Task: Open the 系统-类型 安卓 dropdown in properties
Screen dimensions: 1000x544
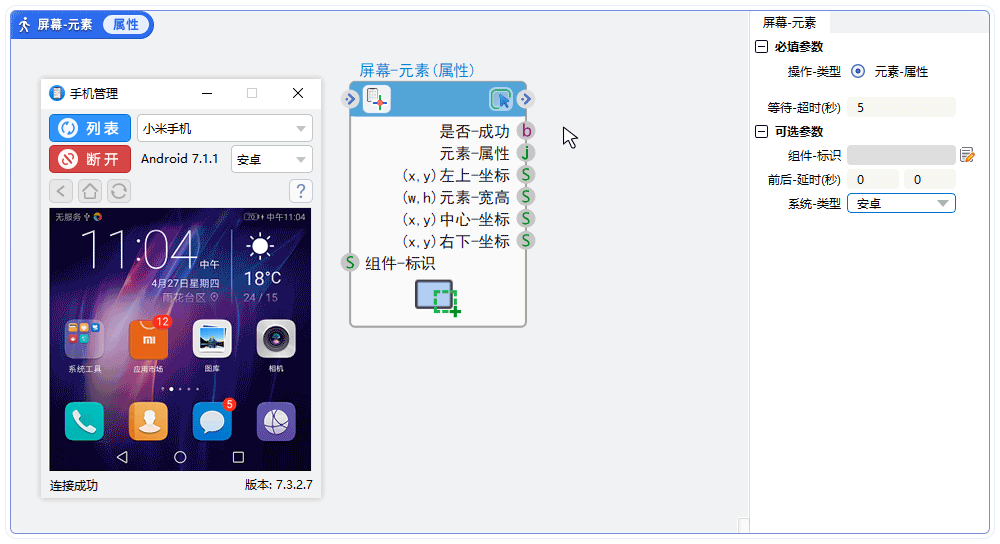Action: (x=901, y=203)
